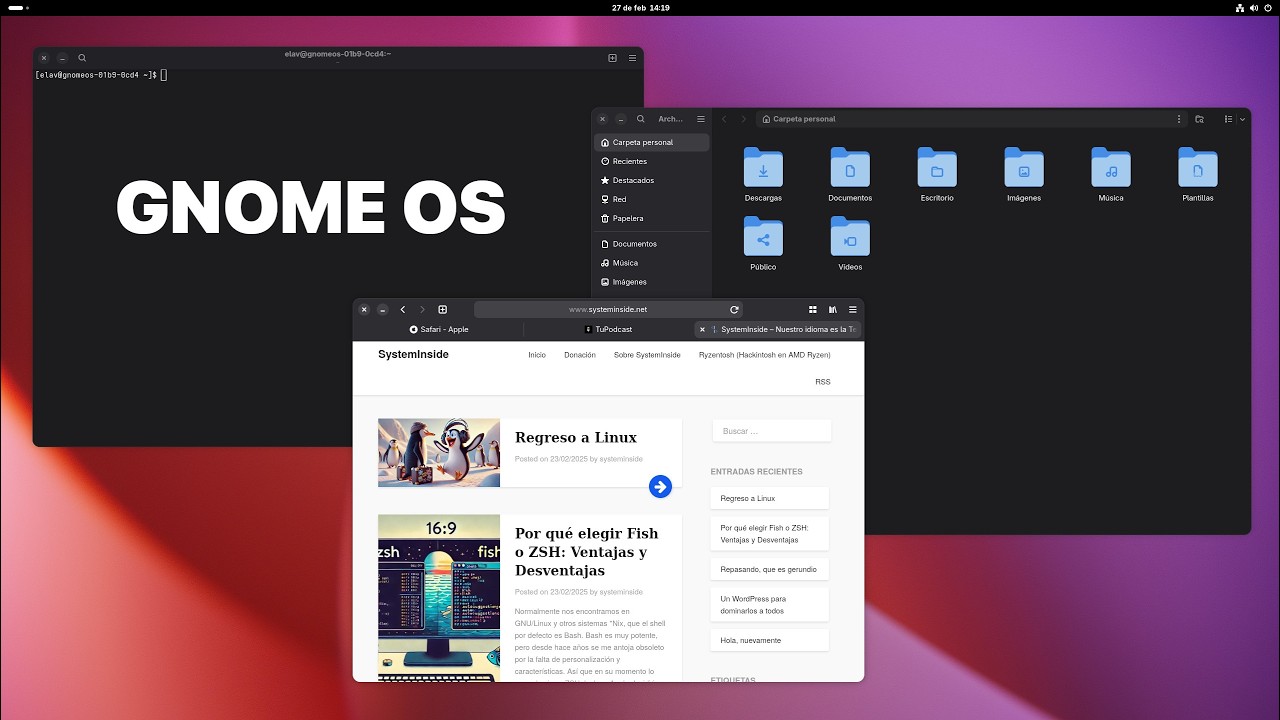Viewport: 1280px width, 720px height.
Task: Open the Files folder options menu
Action: point(1179,119)
